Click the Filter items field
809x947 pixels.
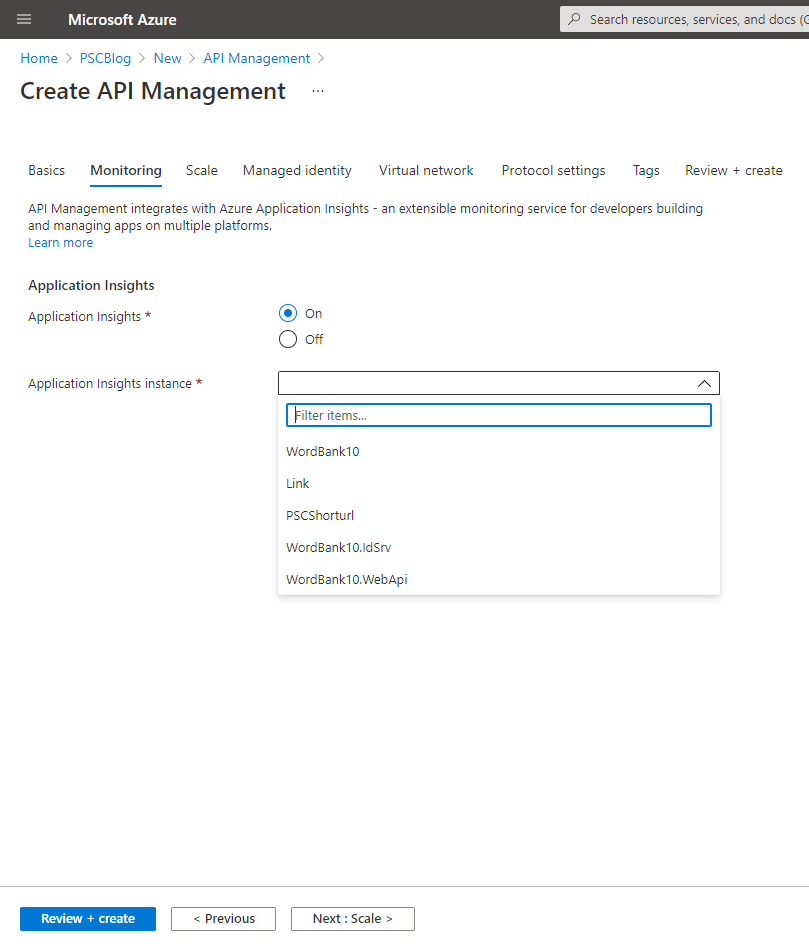tap(499, 415)
